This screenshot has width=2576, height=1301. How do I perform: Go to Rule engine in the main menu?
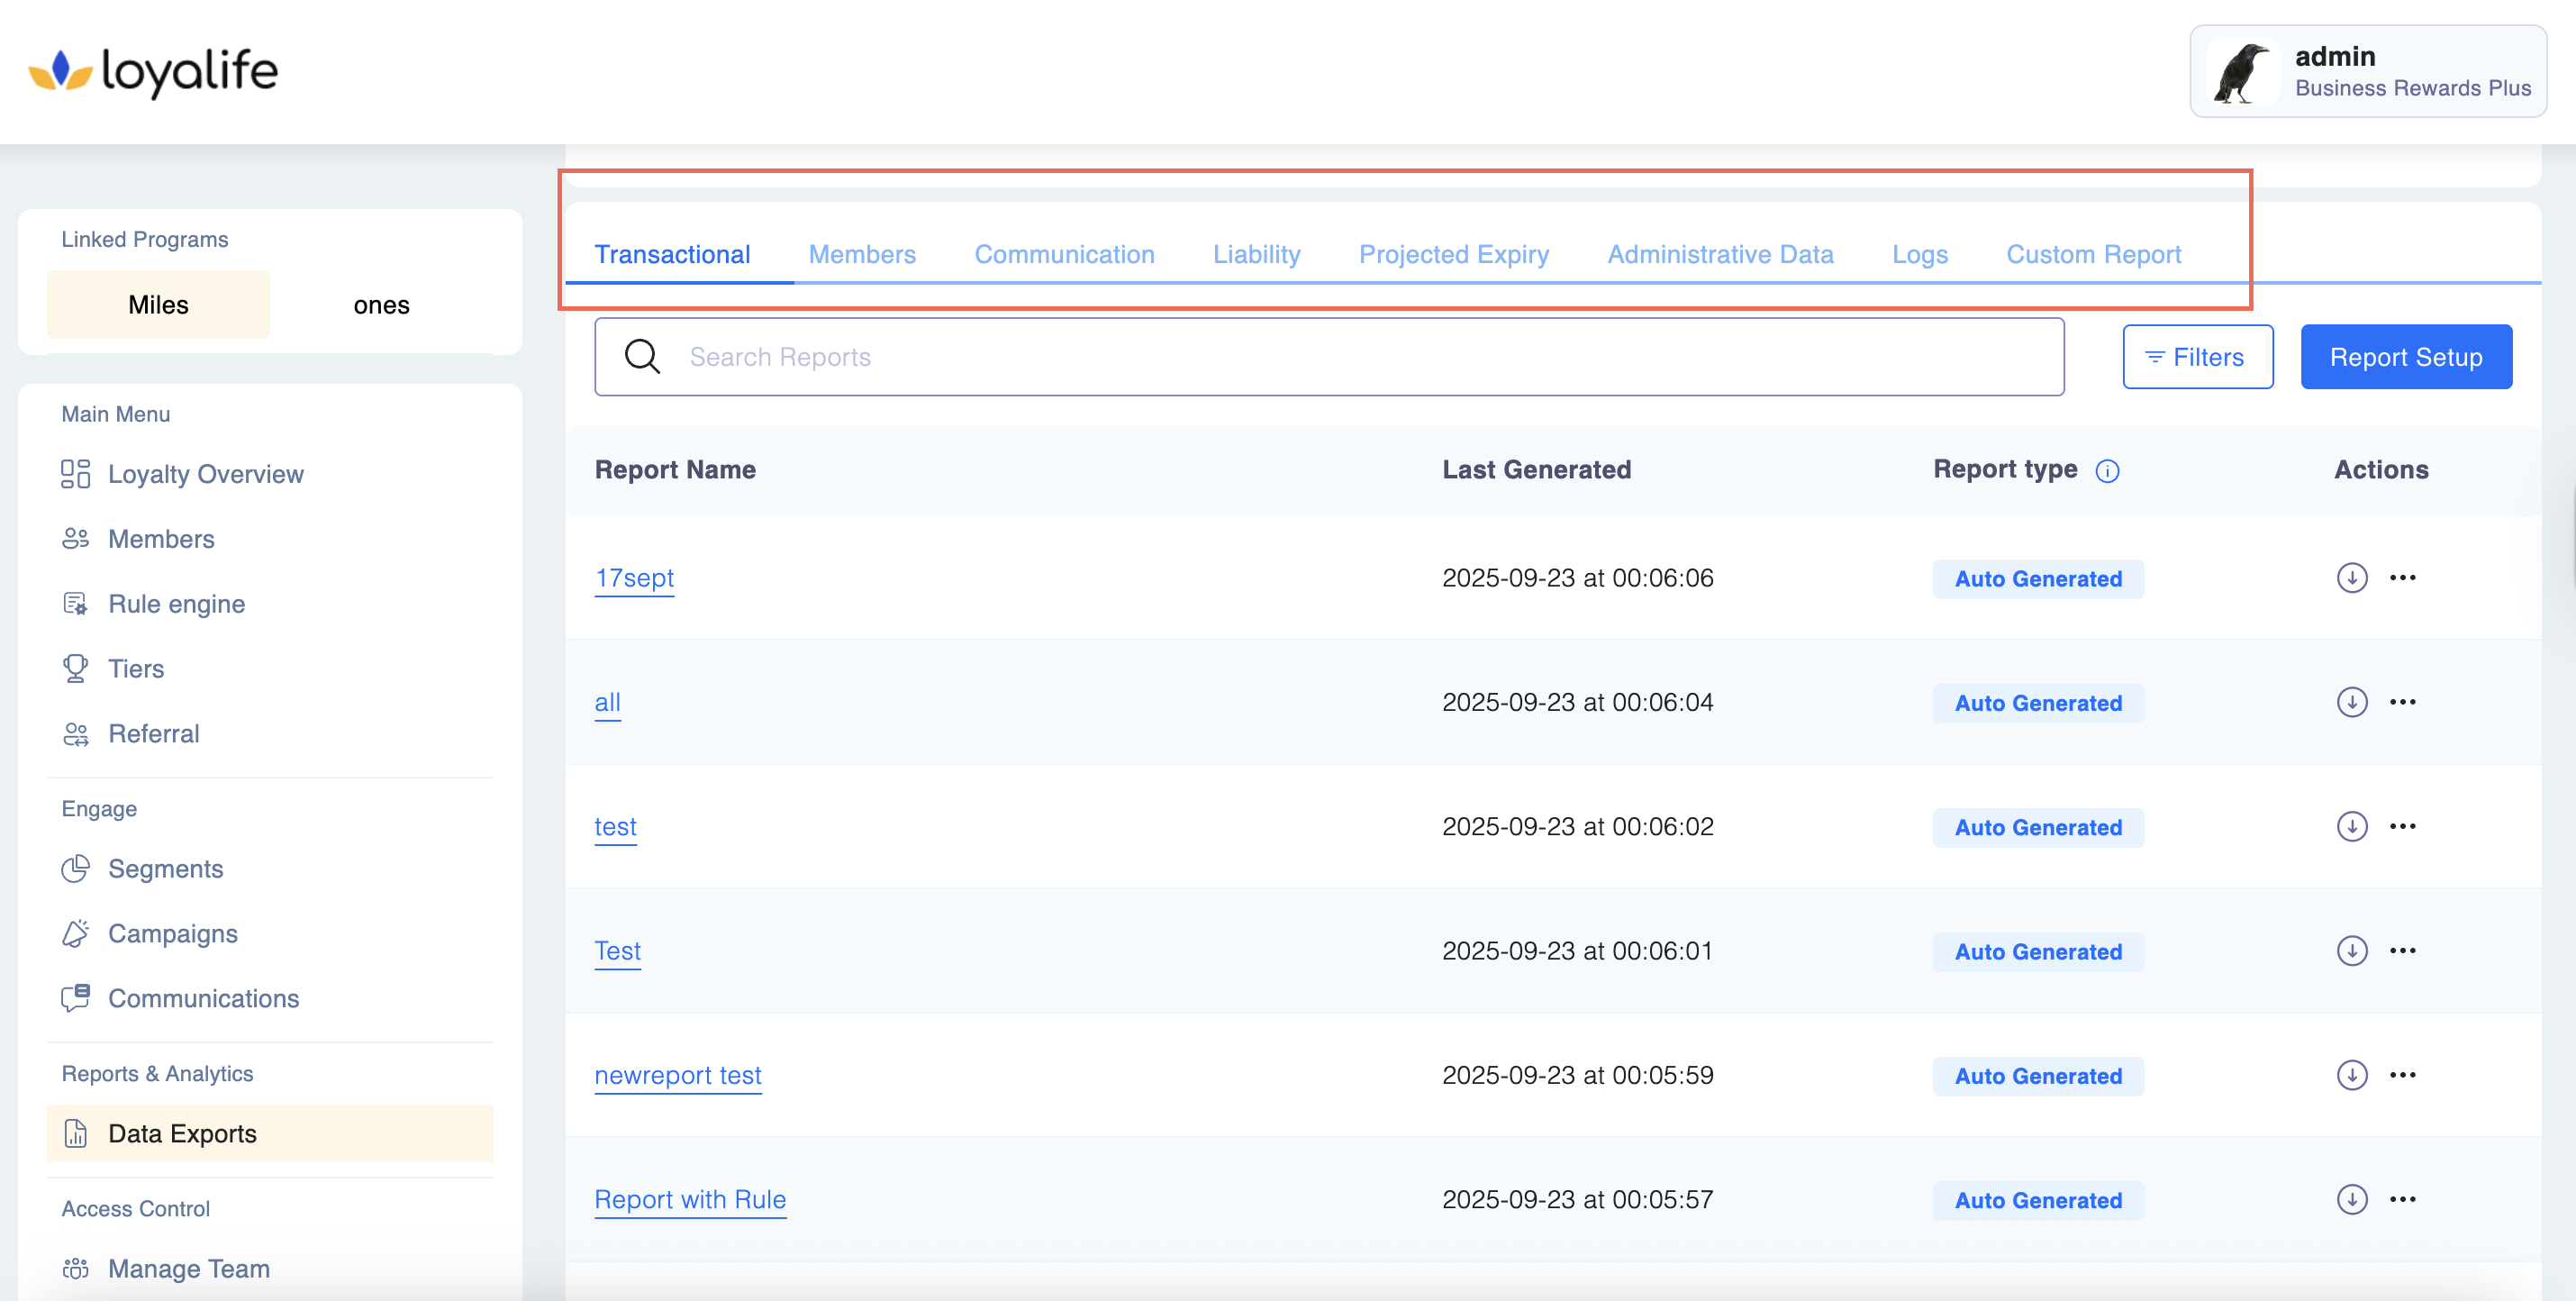point(176,604)
